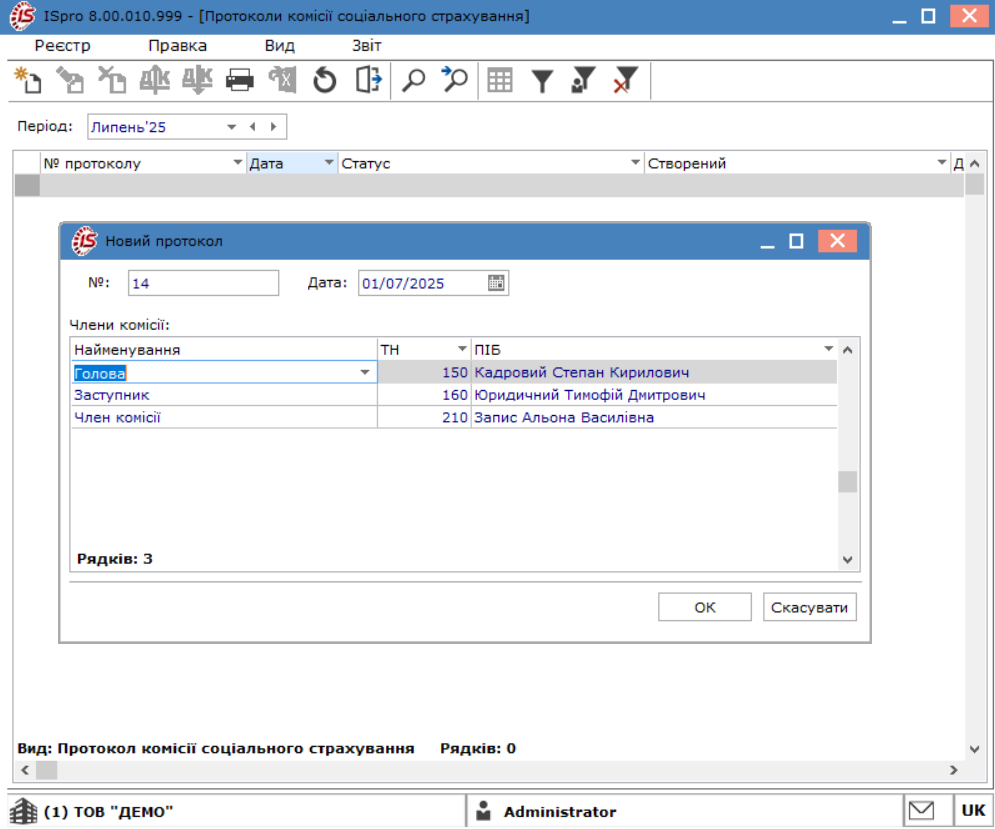Open the Створений column filter dropdown
Viewport: 995px width, 829px height.
[942, 163]
